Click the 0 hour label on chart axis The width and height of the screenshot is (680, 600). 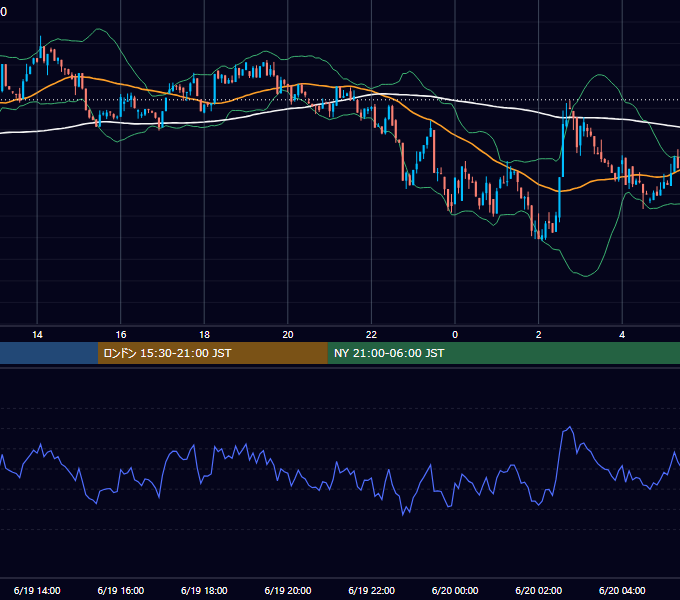(x=455, y=335)
